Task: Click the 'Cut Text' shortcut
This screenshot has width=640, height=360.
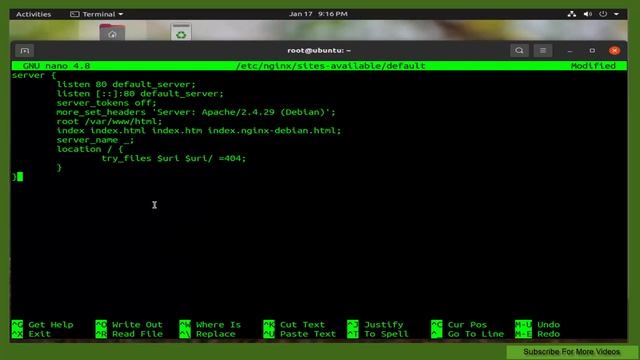Action: 294,325
